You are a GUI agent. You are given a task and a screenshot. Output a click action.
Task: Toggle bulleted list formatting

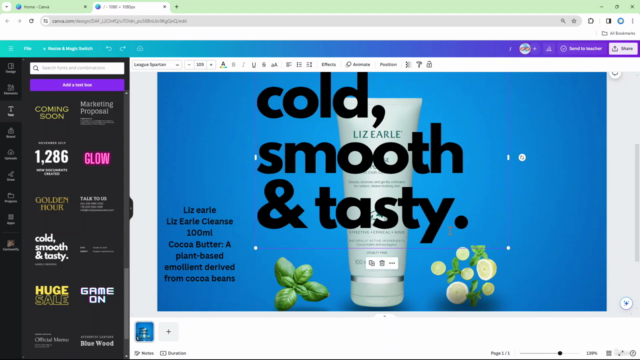(x=299, y=64)
